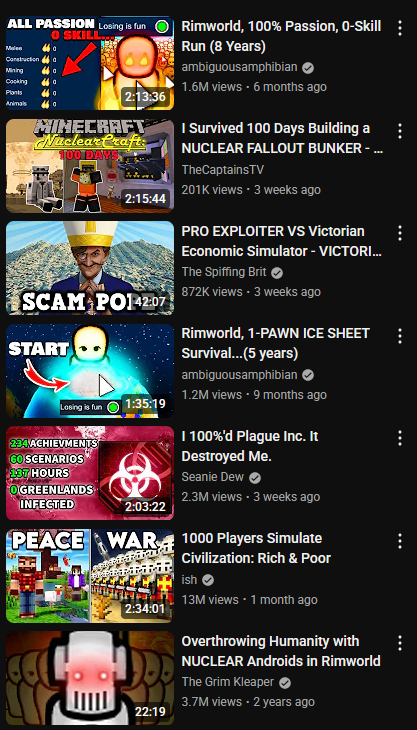
Task: Open options menu for 1-PAWN ICE SHEET video
Action: 400,336
